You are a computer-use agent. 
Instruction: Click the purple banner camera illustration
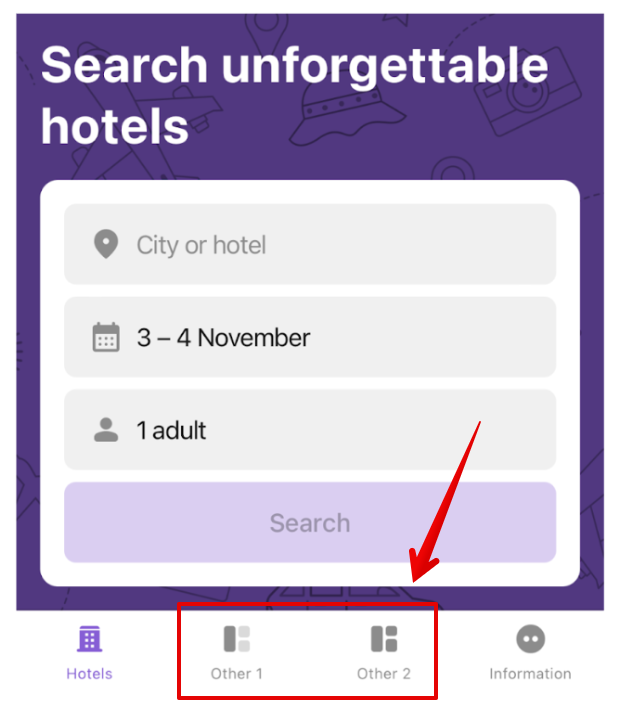click(528, 91)
